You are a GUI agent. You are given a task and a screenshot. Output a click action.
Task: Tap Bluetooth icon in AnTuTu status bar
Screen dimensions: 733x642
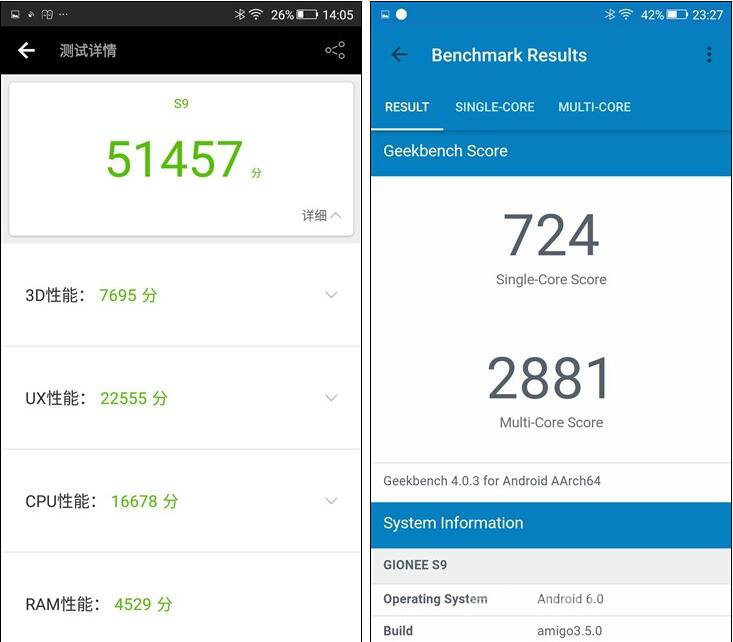tap(240, 14)
